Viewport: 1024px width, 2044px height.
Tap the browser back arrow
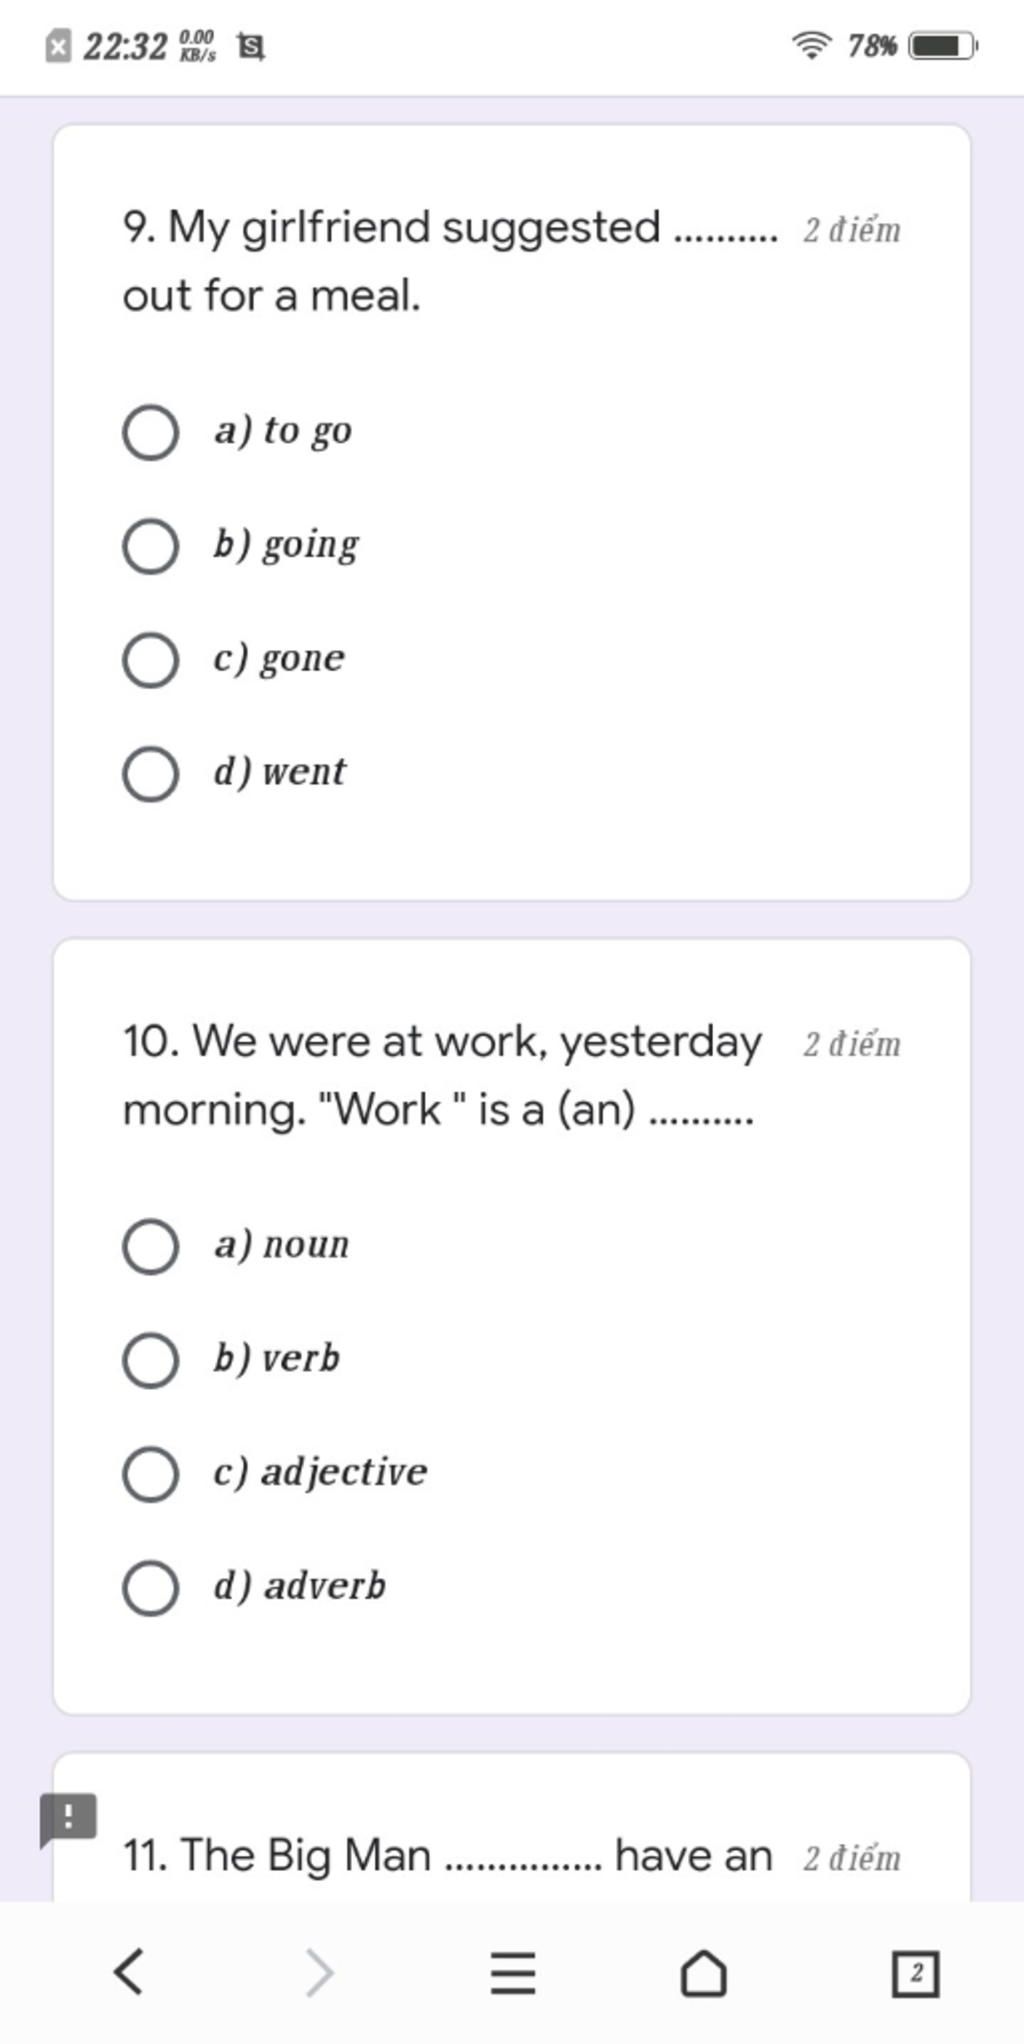click(x=129, y=1972)
